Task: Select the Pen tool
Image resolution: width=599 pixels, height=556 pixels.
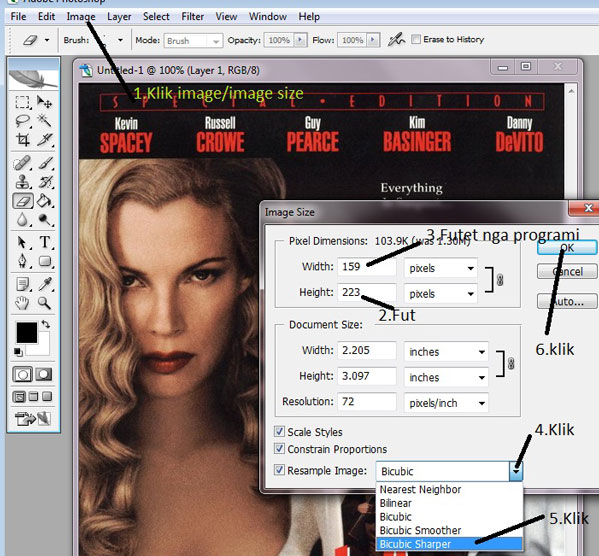Action: point(22,261)
